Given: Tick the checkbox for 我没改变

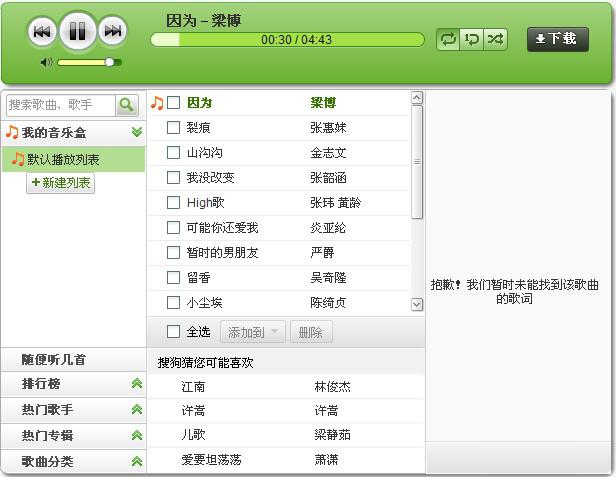Looking at the screenshot, I should pyautogui.click(x=173, y=178).
